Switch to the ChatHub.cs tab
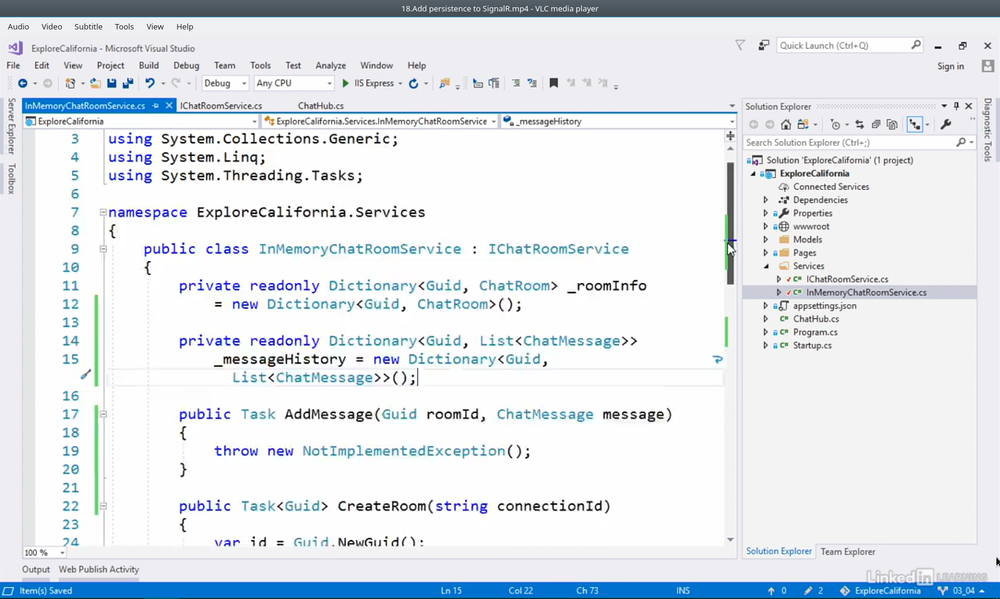1000x599 pixels. pyautogui.click(x=321, y=106)
